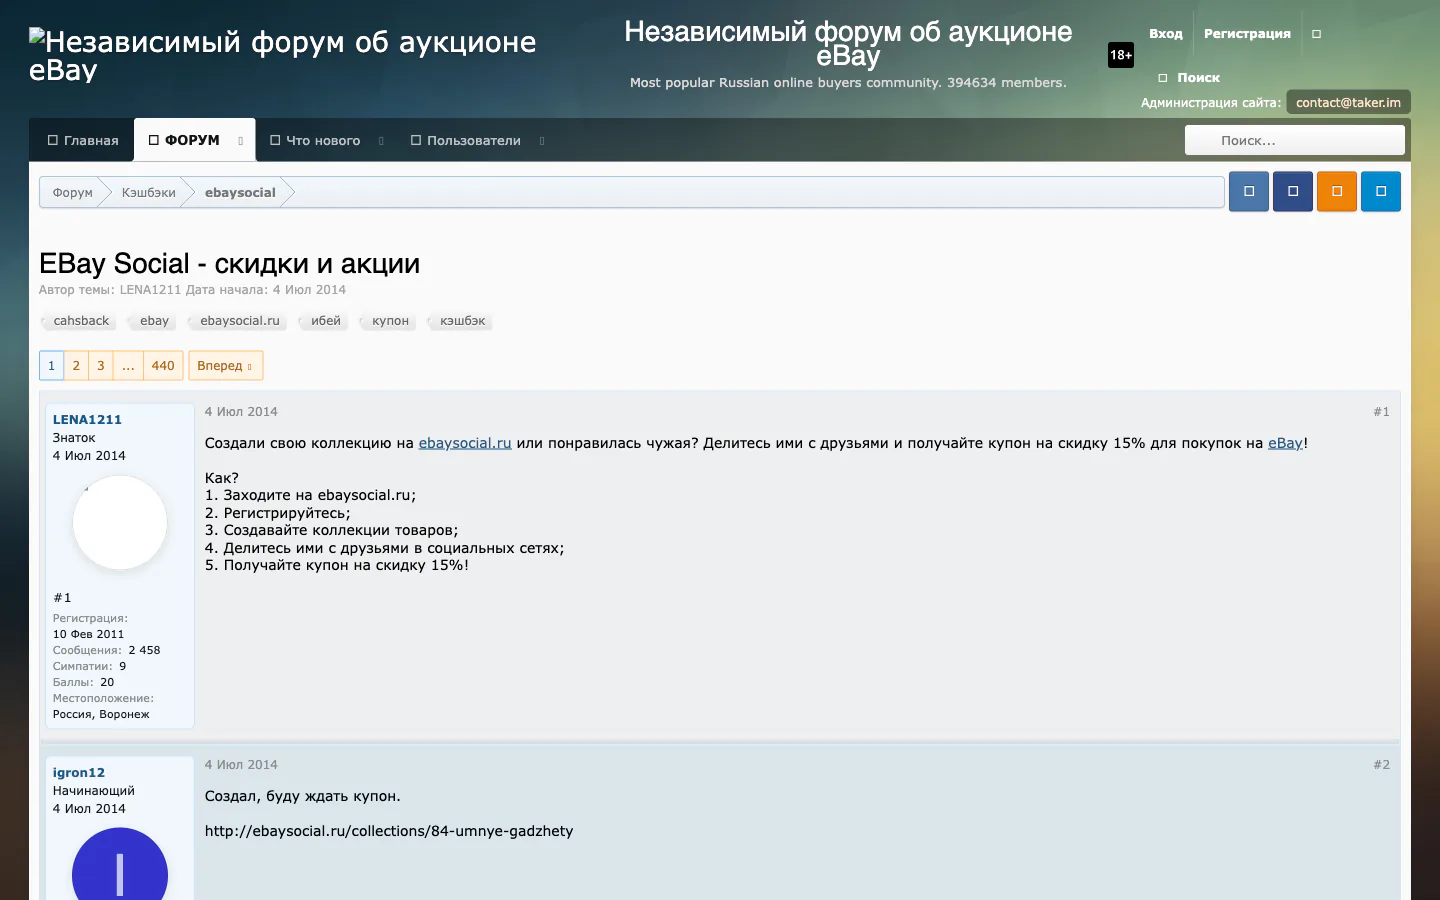Image resolution: width=1440 pixels, height=900 pixels.
Task: Go to page 2 of thread
Action: pos(76,366)
